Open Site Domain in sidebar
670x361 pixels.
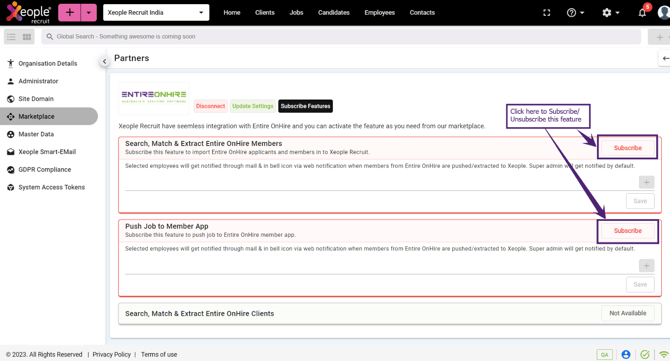(36, 99)
